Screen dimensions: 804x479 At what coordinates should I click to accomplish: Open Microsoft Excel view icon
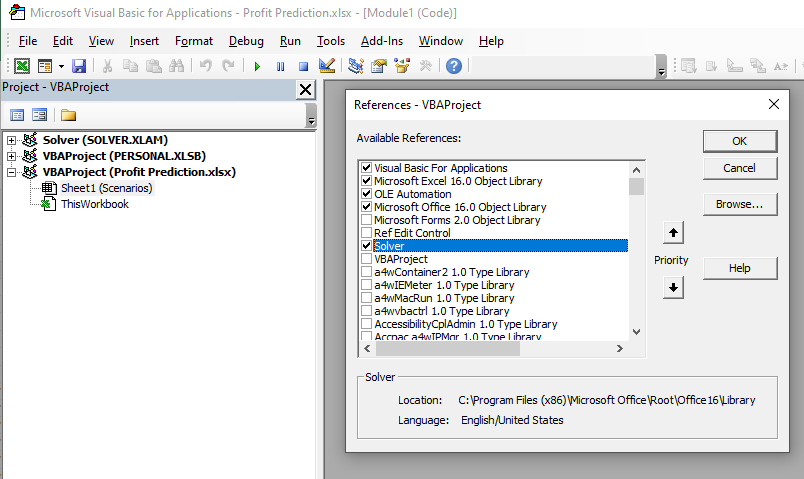pos(21,66)
